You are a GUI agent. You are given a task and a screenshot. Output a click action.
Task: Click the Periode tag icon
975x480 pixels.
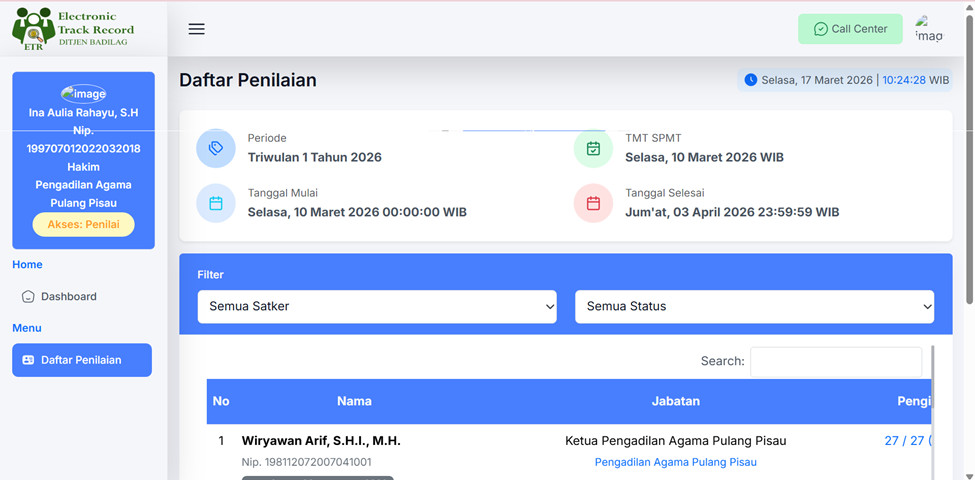pyautogui.click(x=216, y=148)
